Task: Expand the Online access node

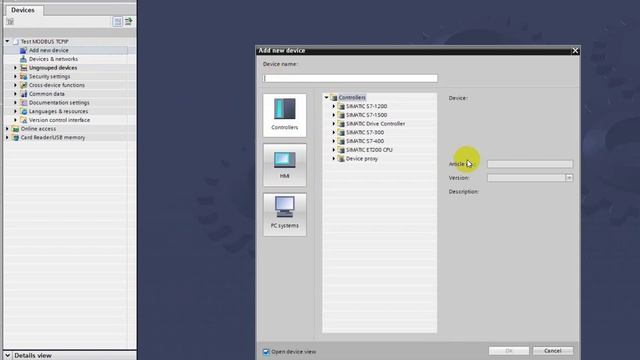Action: pyautogui.click(x=7, y=129)
